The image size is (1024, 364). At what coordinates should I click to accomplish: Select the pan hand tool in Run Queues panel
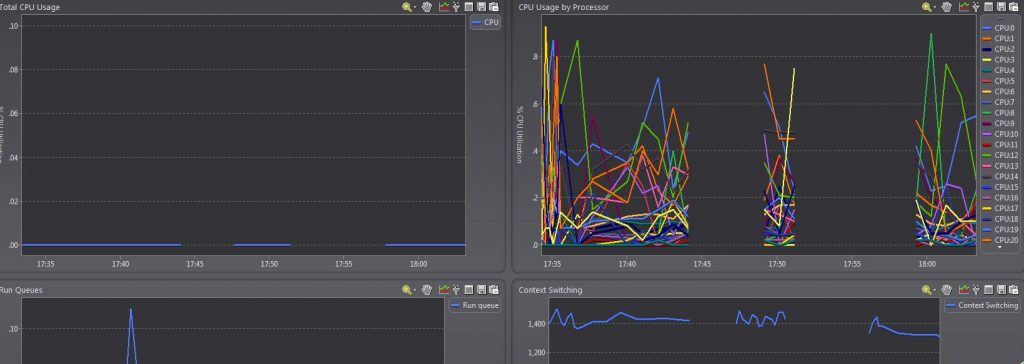tap(426, 290)
